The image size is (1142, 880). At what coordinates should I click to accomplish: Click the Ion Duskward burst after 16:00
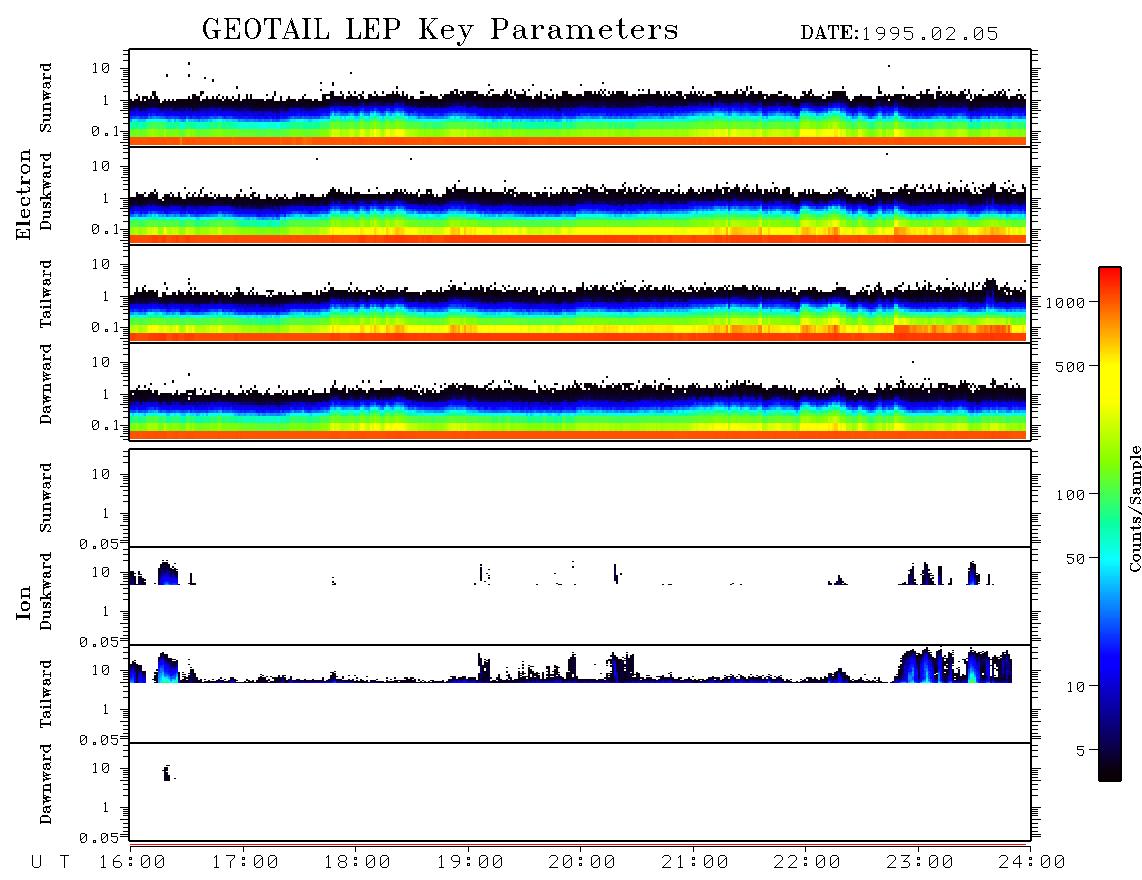(x=168, y=573)
